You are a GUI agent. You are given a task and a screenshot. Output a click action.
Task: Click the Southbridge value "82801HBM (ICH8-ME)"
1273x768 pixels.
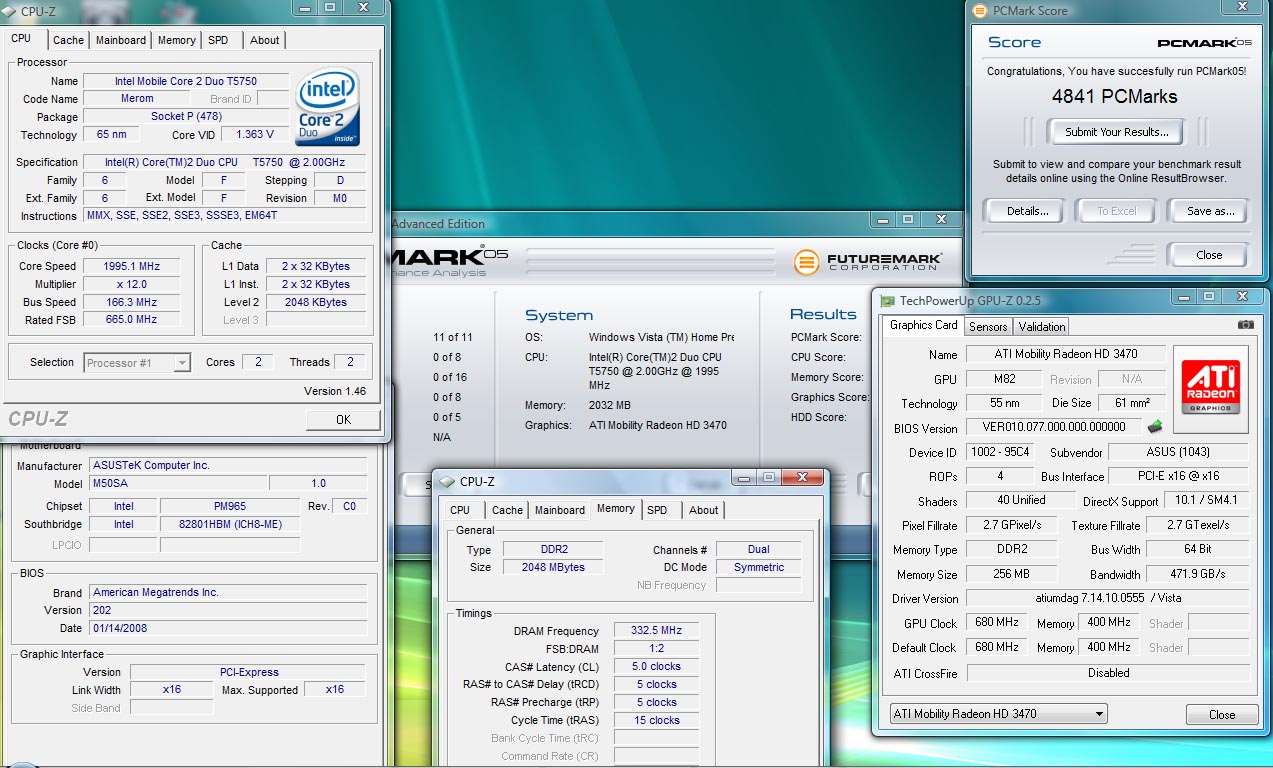[230, 524]
